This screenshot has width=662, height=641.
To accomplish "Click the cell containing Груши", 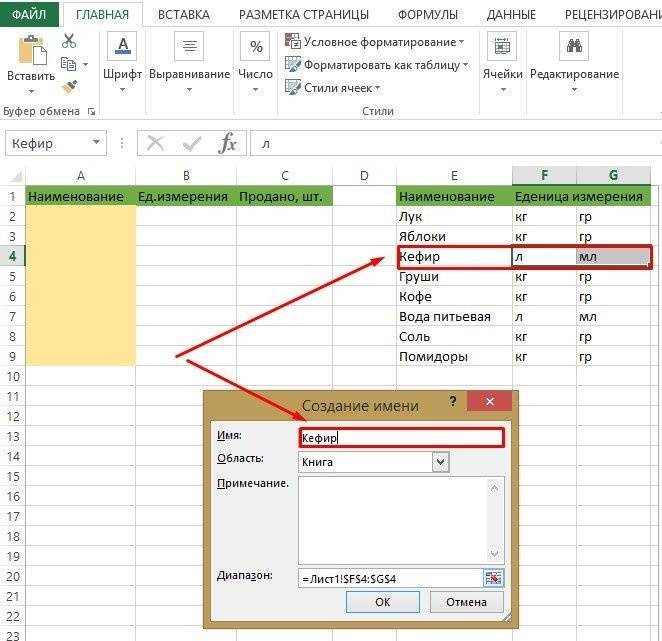I will (x=454, y=276).
